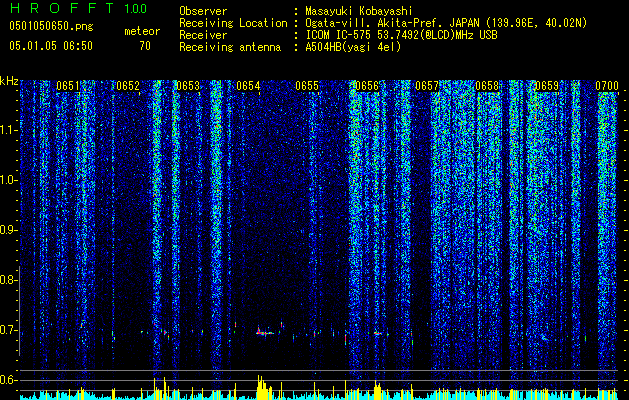Click the bright meteor echo after 0654
629x400 pixels.
click(265, 331)
